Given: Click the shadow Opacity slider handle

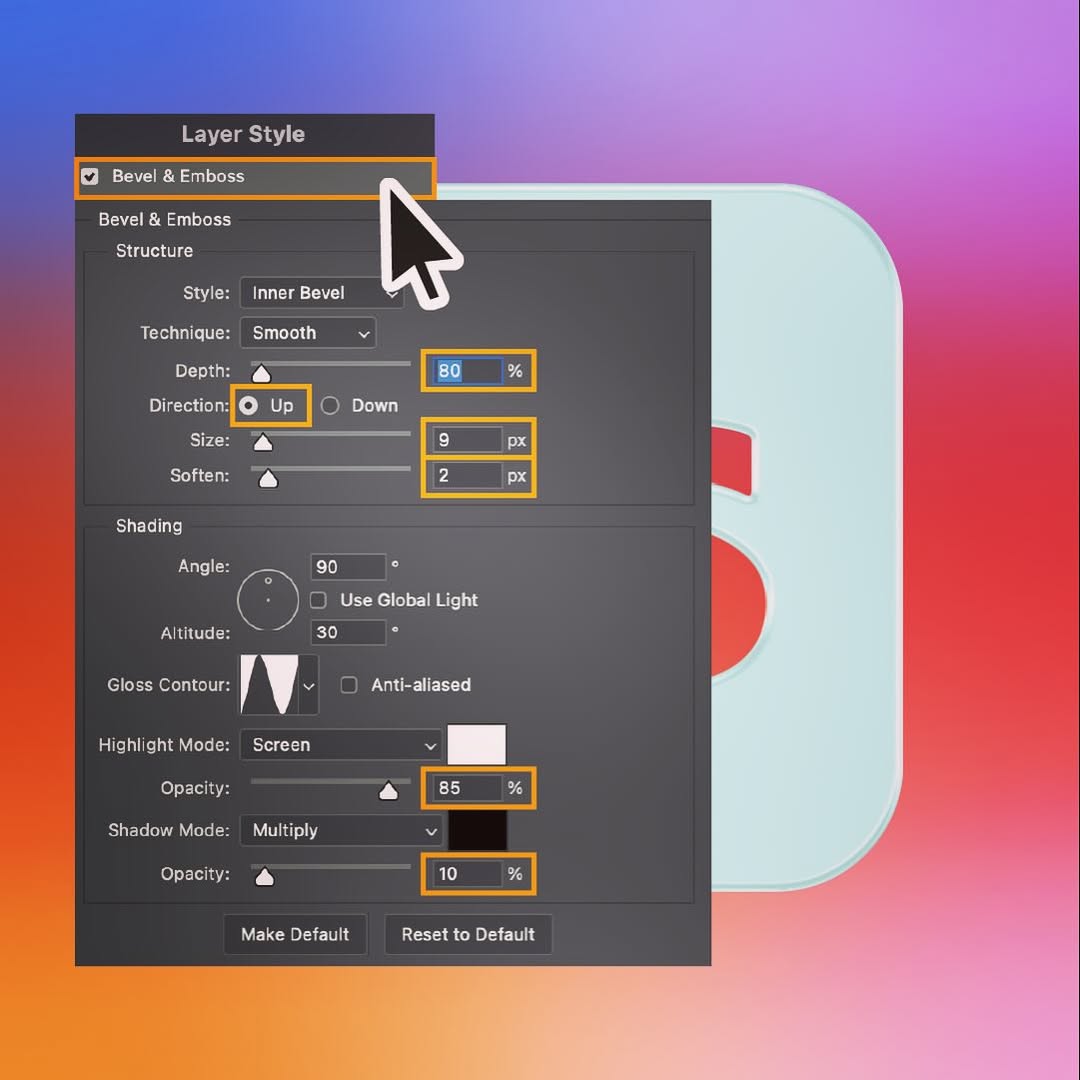Looking at the screenshot, I should click(x=264, y=876).
